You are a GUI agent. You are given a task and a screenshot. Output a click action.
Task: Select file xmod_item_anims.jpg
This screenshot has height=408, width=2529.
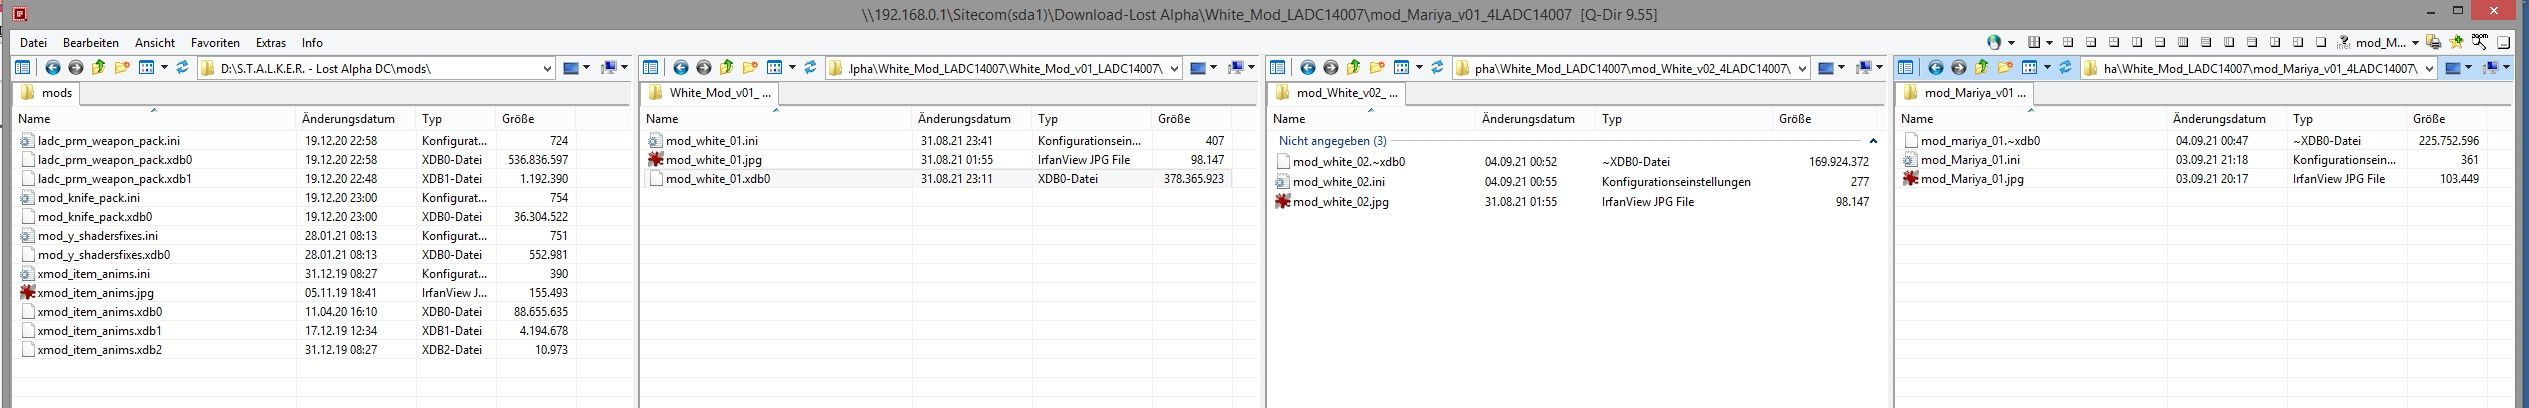[x=95, y=293]
